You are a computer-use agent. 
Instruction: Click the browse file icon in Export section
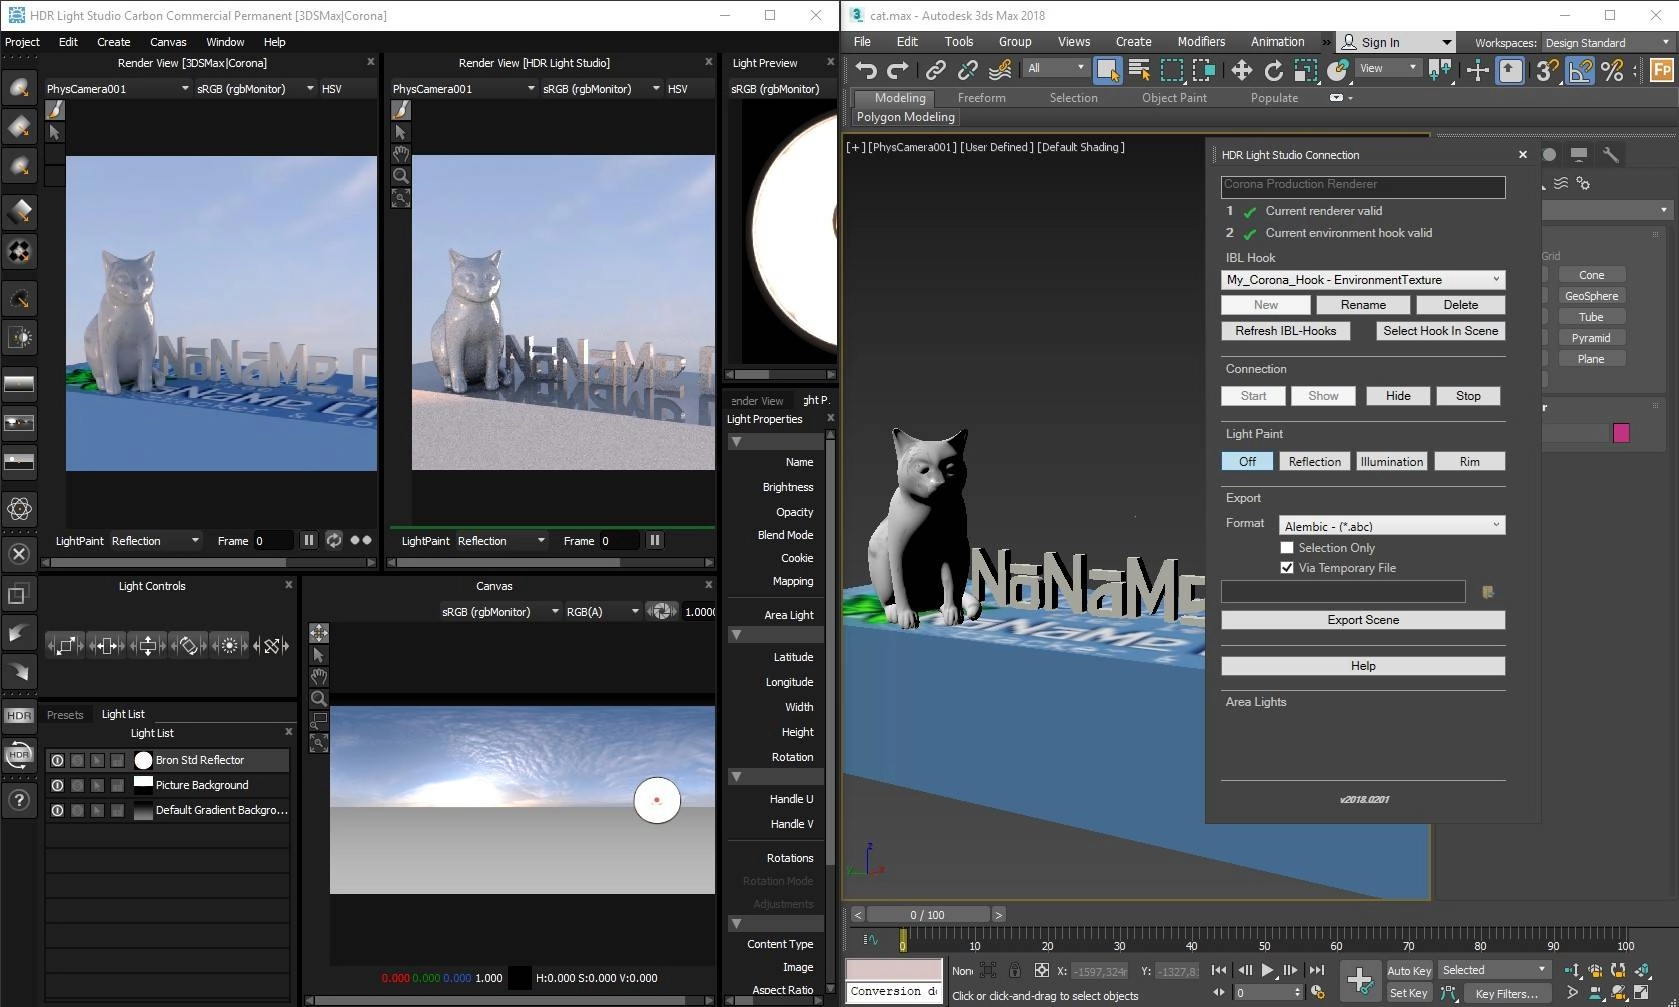pyautogui.click(x=1488, y=592)
